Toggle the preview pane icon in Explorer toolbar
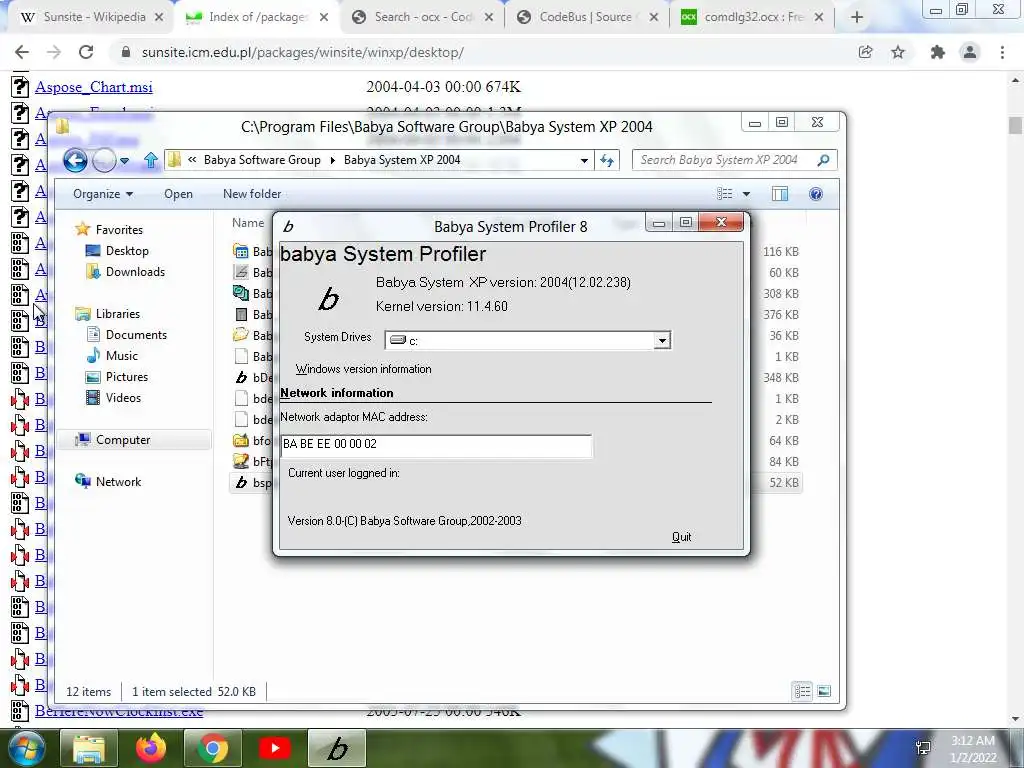This screenshot has height=768, width=1024. (x=780, y=194)
